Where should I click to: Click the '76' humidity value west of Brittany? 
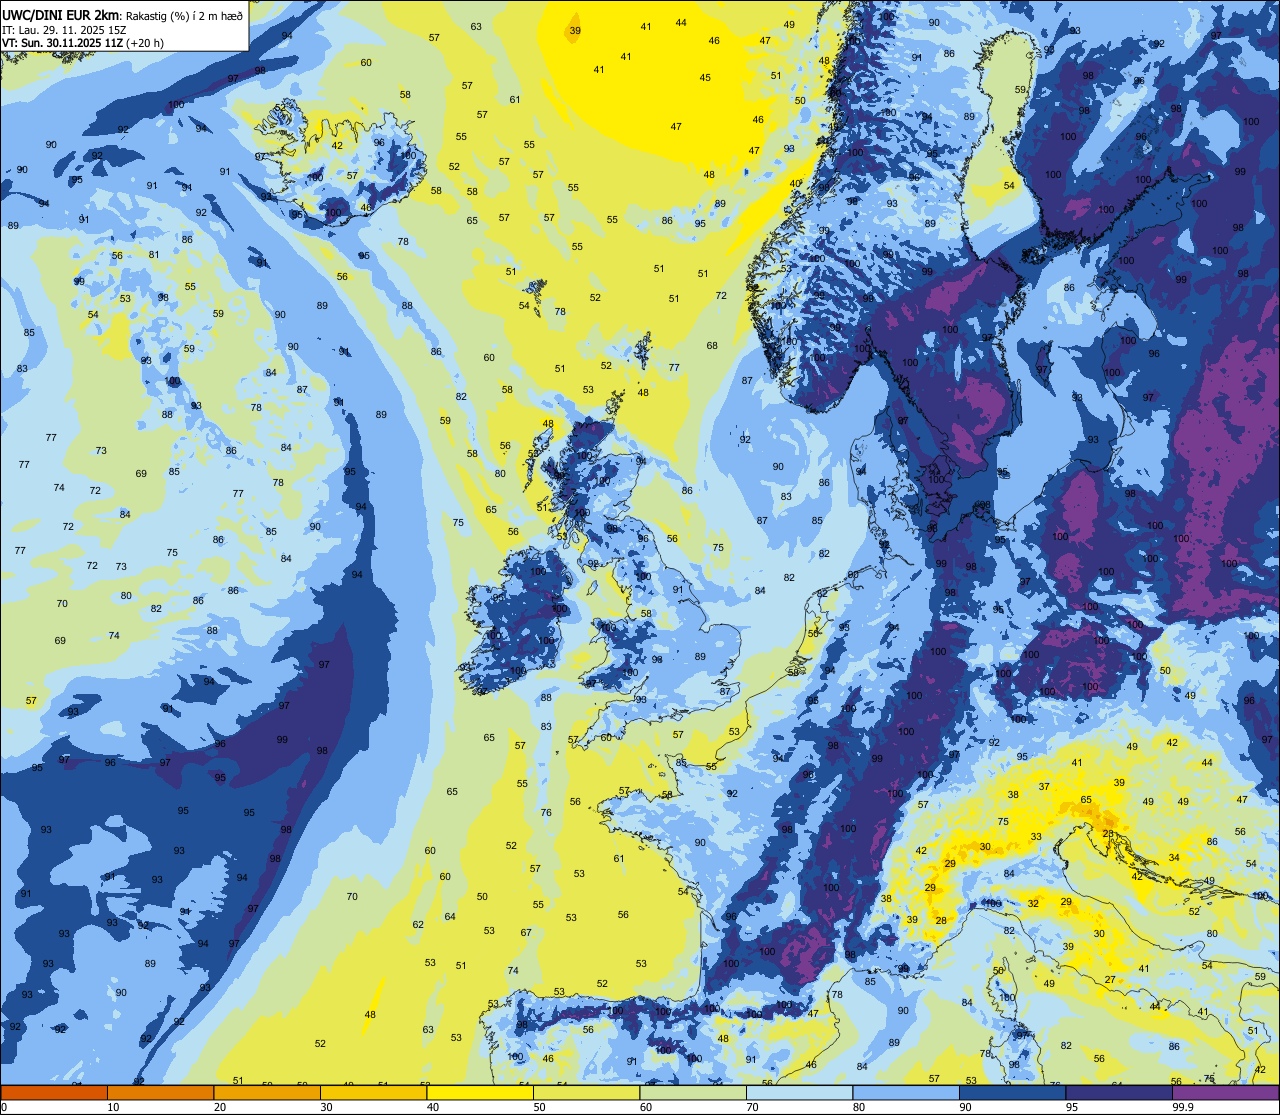pos(546,812)
